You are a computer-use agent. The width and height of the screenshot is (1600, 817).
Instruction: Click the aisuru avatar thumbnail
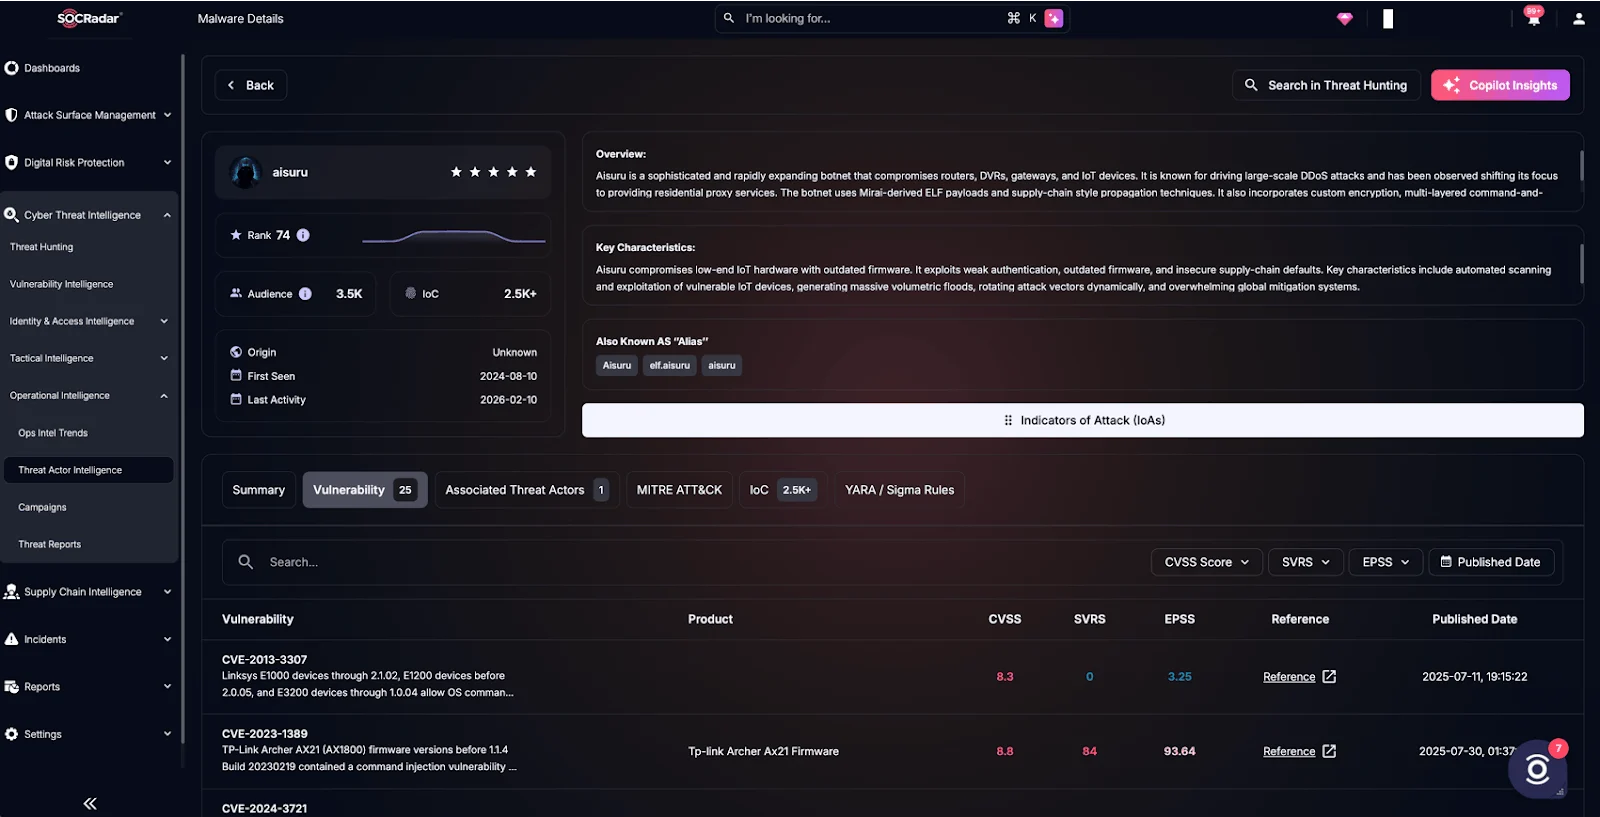pyautogui.click(x=246, y=172)
